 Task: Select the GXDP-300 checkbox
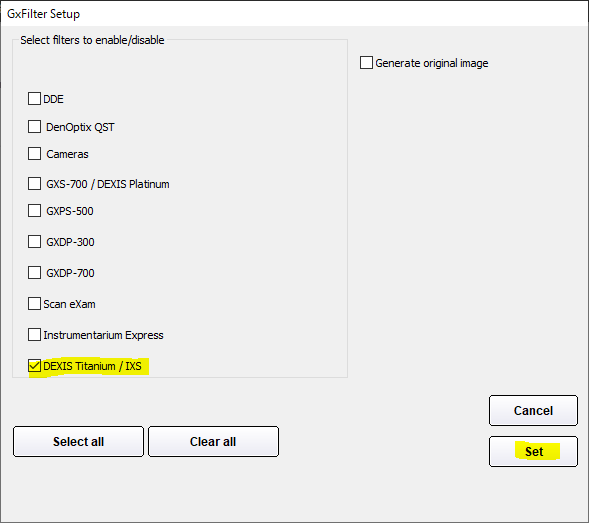click(x=34, y=242)
